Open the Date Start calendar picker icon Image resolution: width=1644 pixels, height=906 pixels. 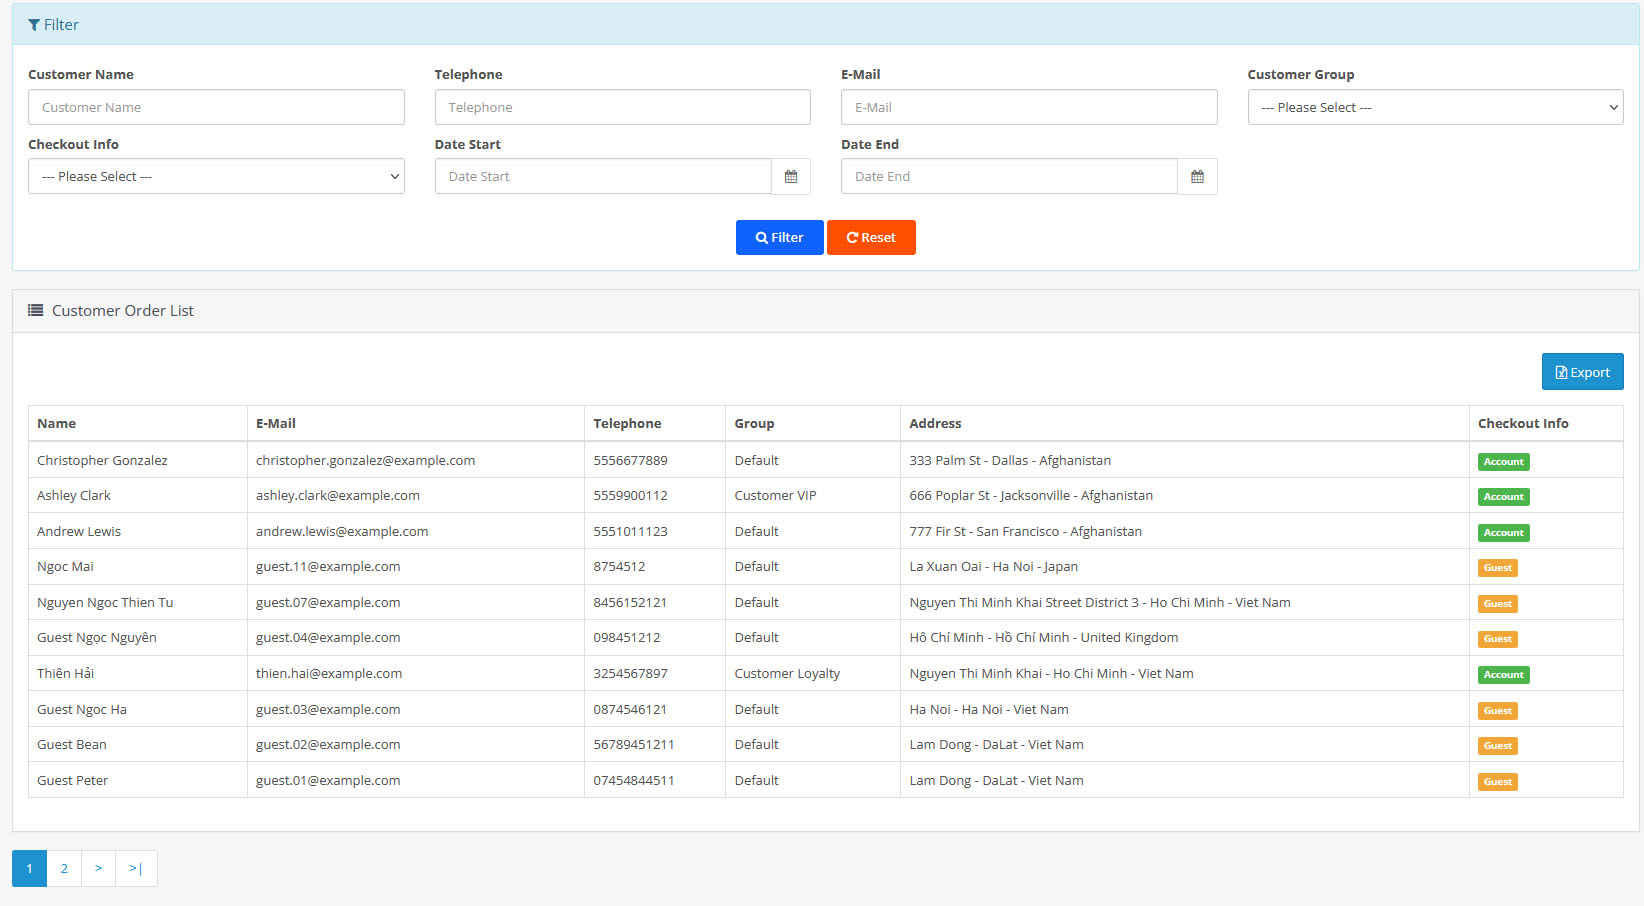point(791,176)
